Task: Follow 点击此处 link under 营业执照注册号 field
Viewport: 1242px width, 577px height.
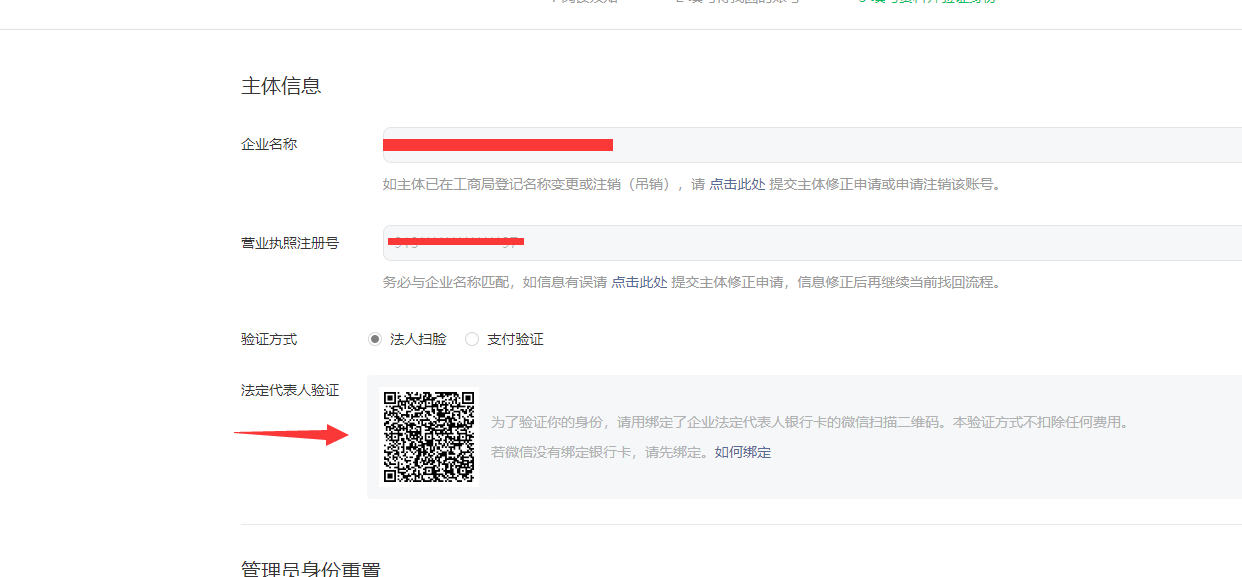Action: pyautogui.click(x=639, y=282)
